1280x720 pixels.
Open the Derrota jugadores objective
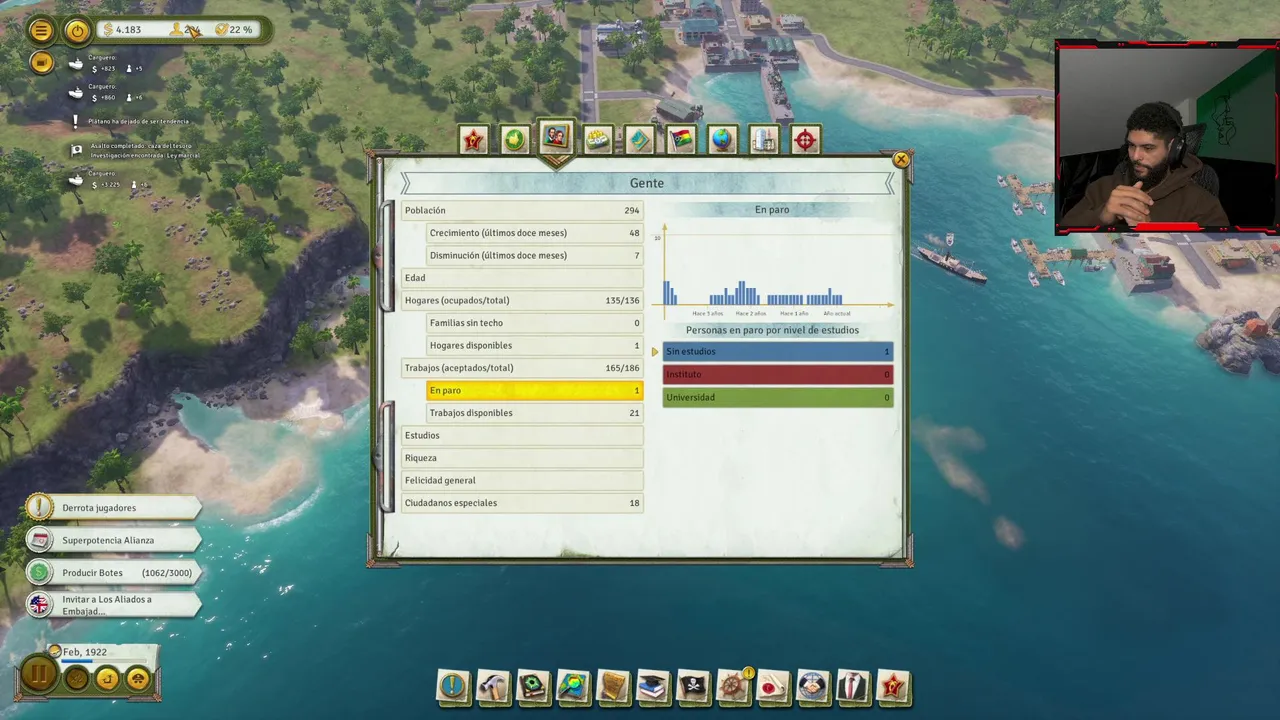(112, 508)
